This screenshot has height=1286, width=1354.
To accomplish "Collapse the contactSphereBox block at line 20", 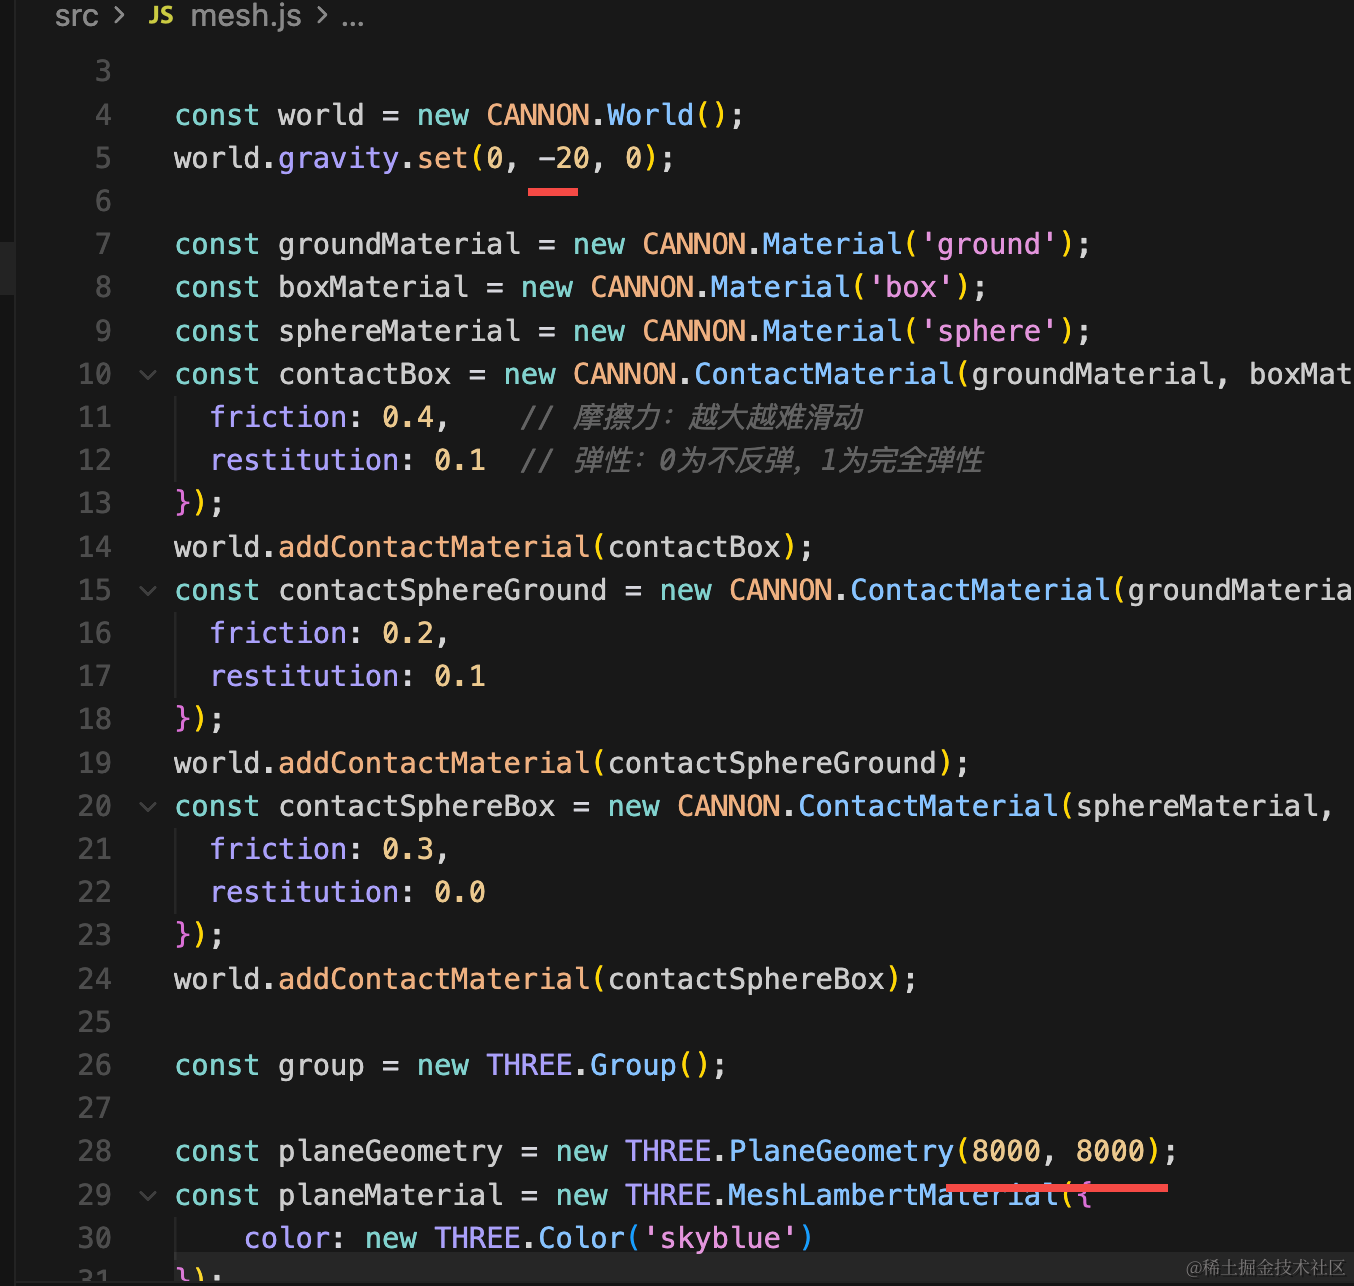I will [x=148, y=807].
